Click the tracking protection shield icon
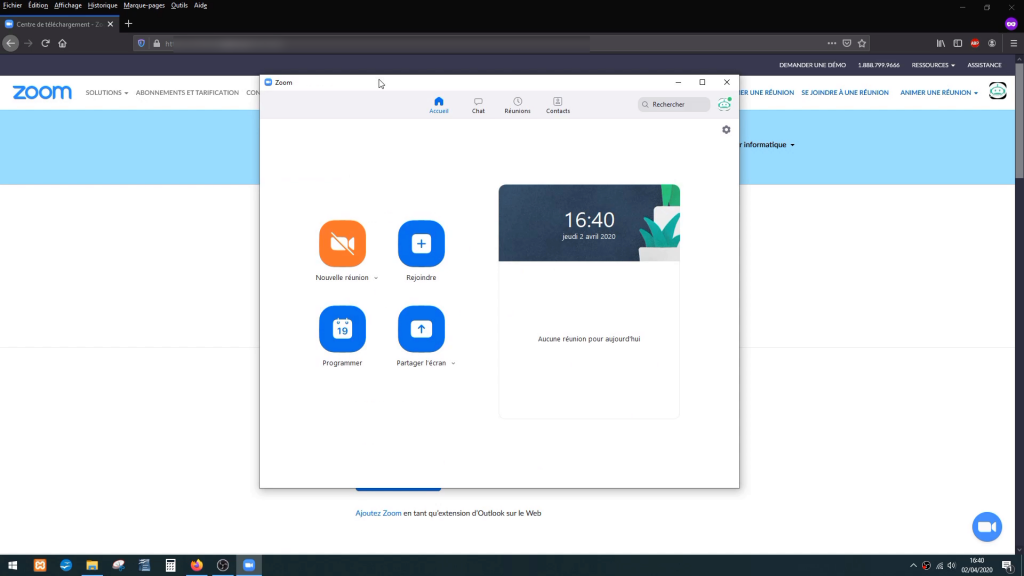This screenshot has width=1024, height=576. [141, 43]
